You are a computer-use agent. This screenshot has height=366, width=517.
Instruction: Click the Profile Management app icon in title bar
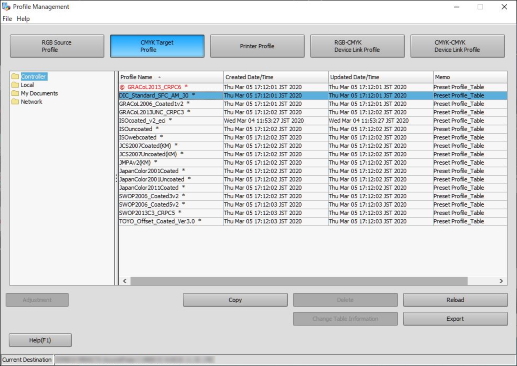[x=6, y=6]
